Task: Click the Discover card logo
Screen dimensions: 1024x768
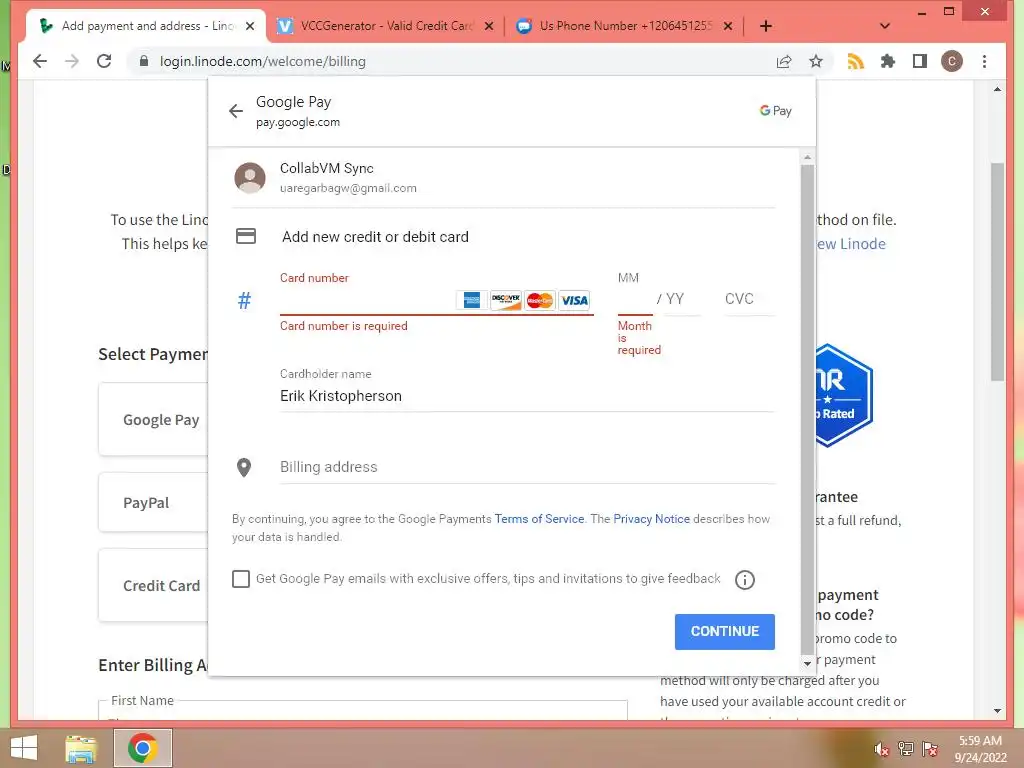Action: 505,300
